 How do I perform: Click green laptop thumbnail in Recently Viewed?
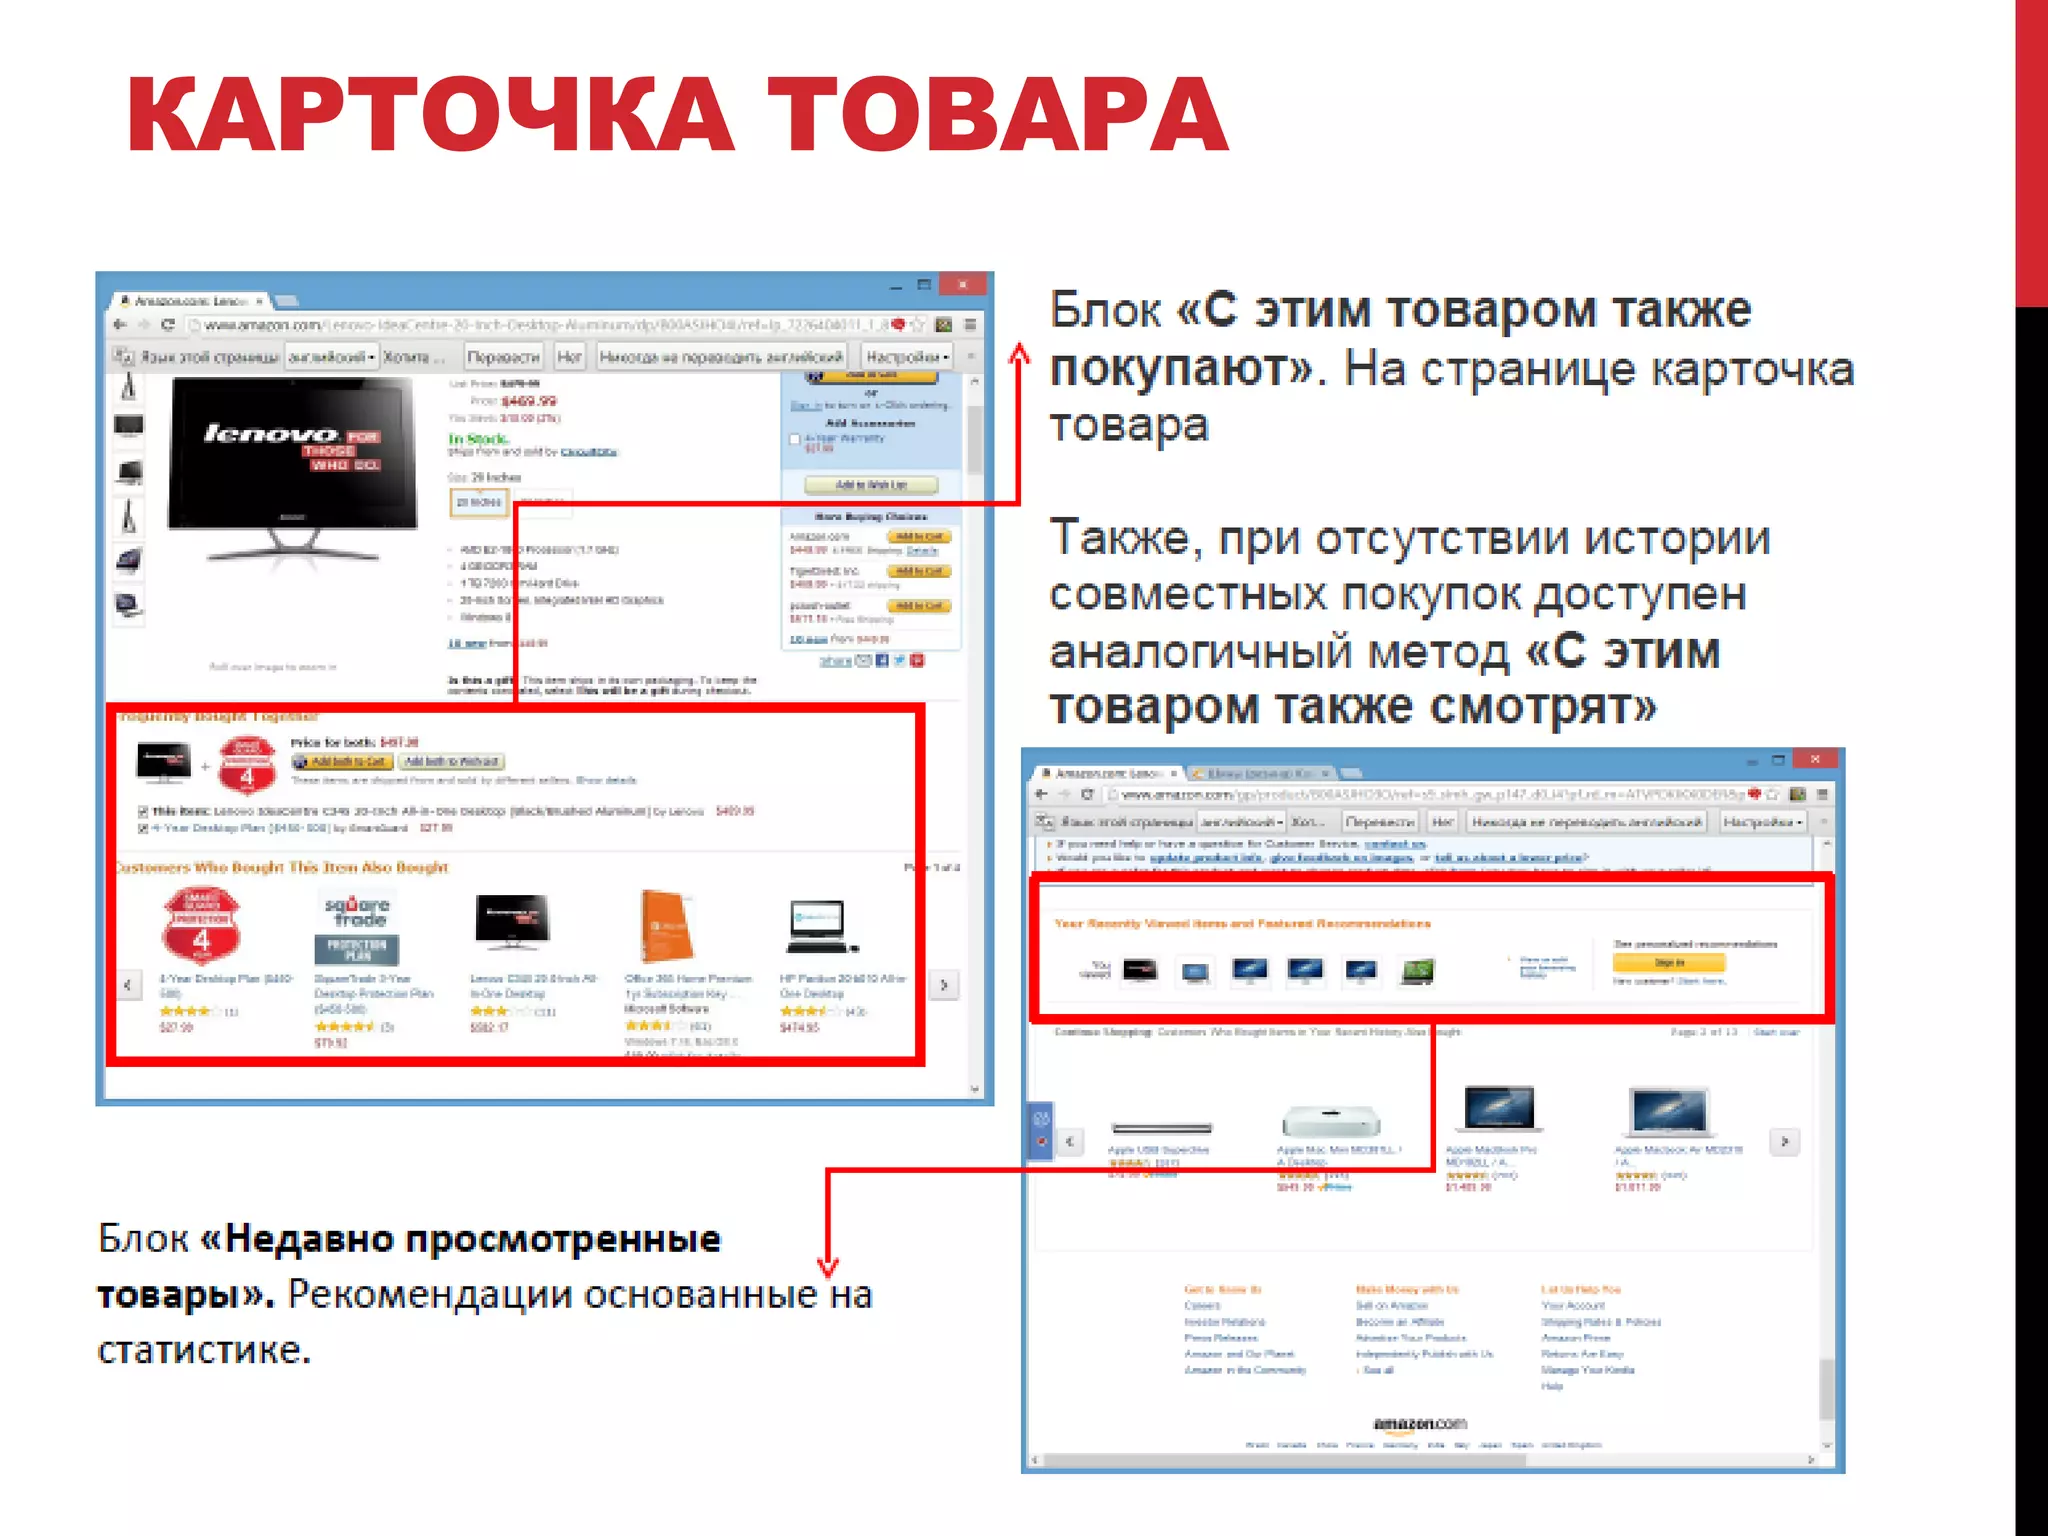pos(1418,970)
